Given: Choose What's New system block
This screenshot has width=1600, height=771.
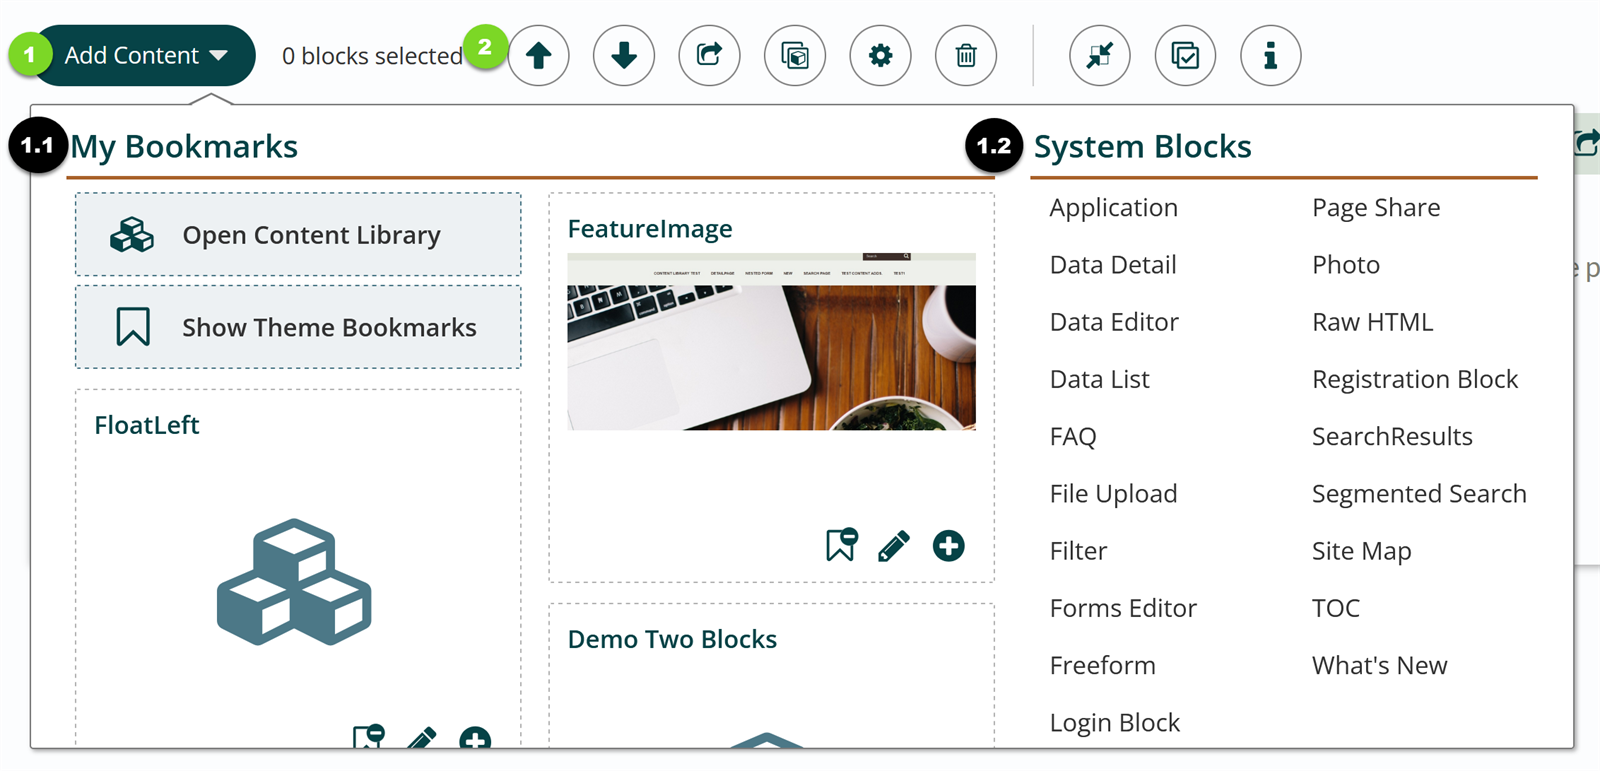Looking at the screenshot, I should click(1379, 665).
